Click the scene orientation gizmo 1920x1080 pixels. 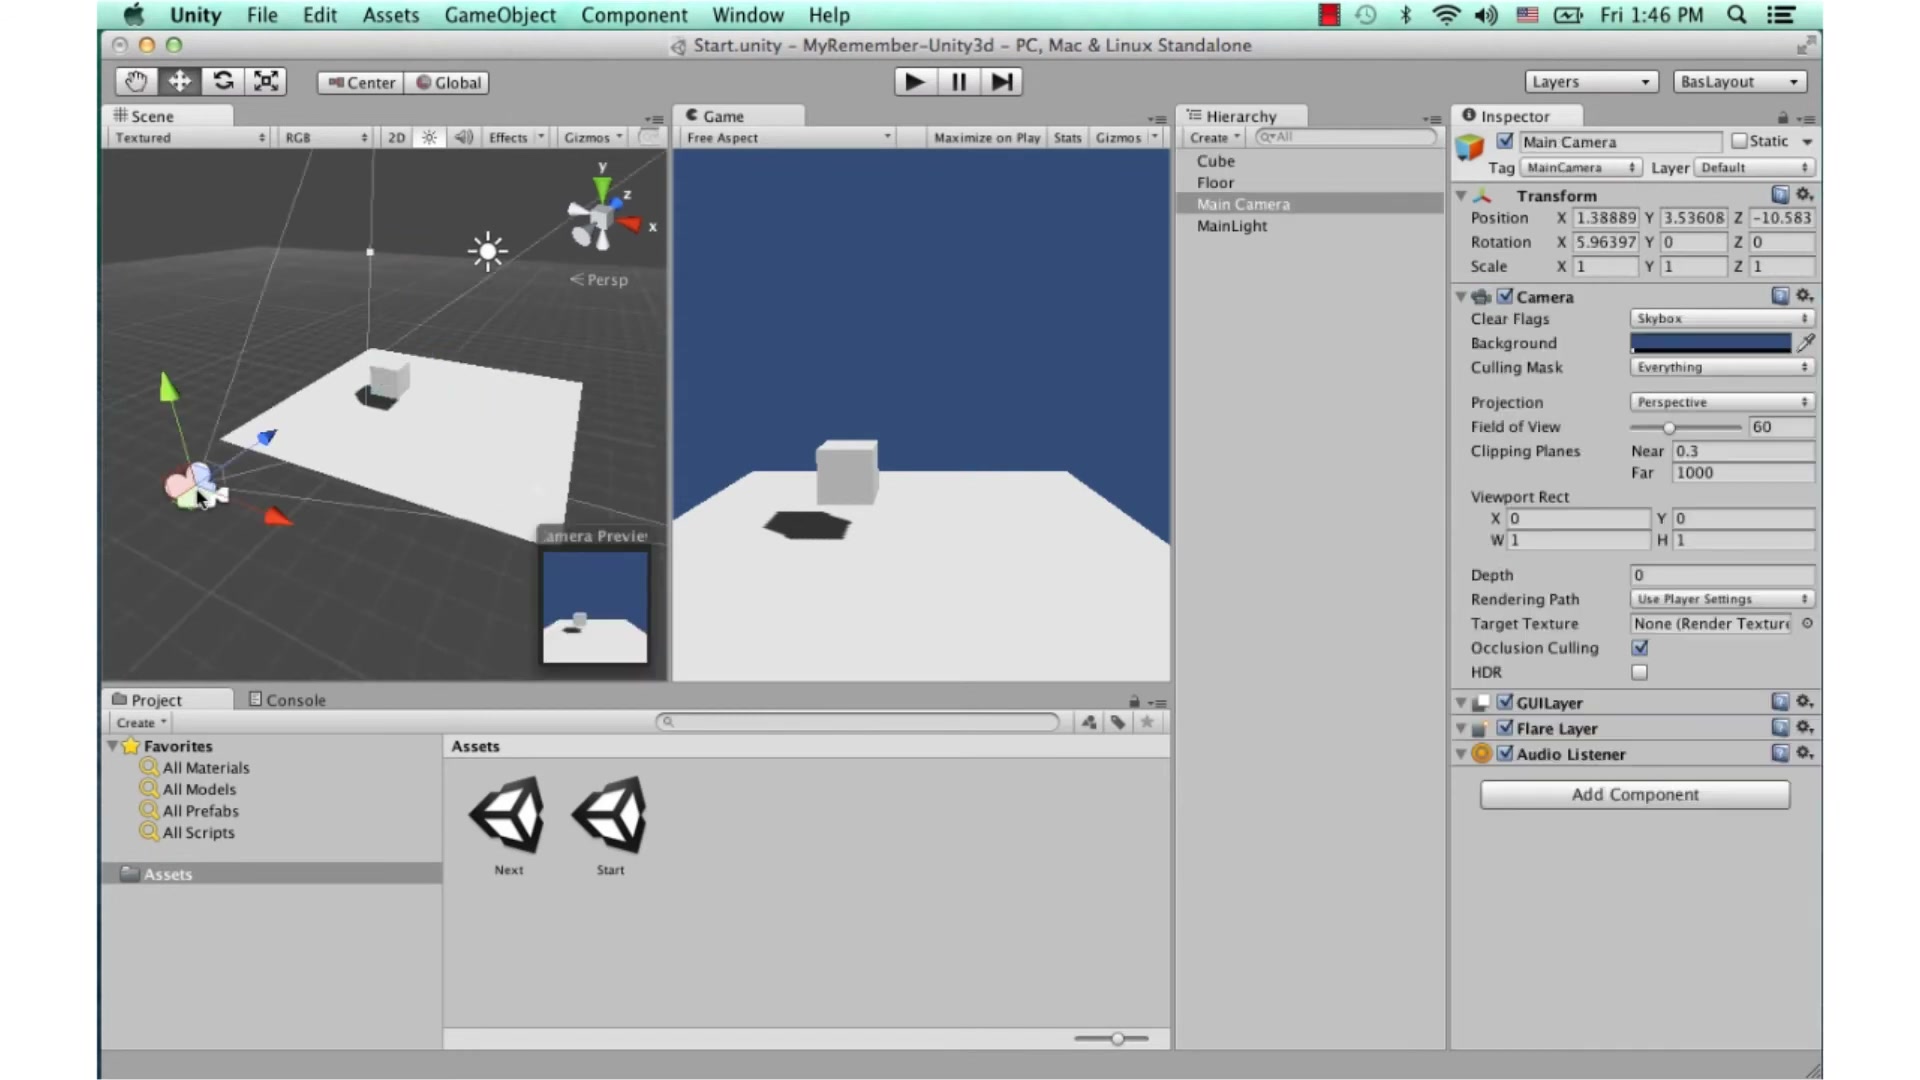(x=601, y=217)
